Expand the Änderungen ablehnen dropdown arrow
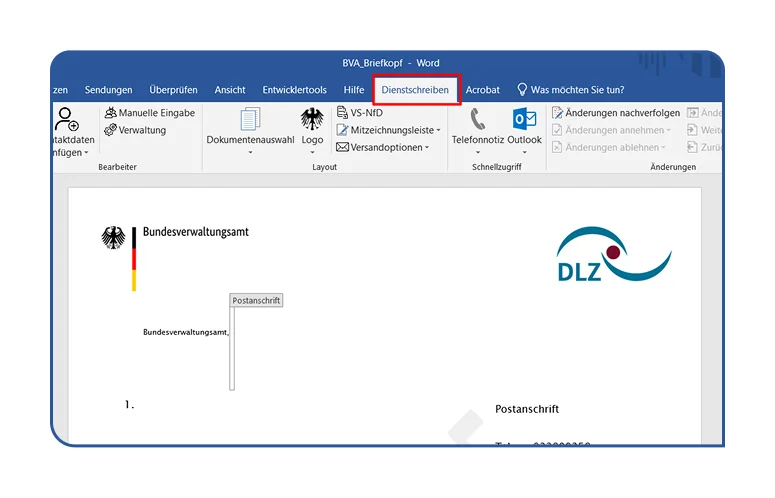Screen dimensions: 775x498 tap(663, 148)
